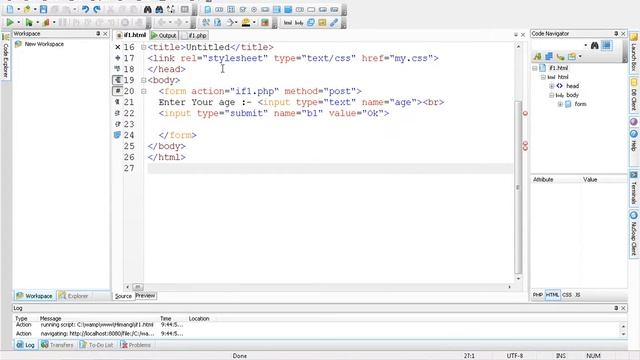Open the To-Do List tab
The width and height of the screenshot is (640, 360).
pos(97,345)
